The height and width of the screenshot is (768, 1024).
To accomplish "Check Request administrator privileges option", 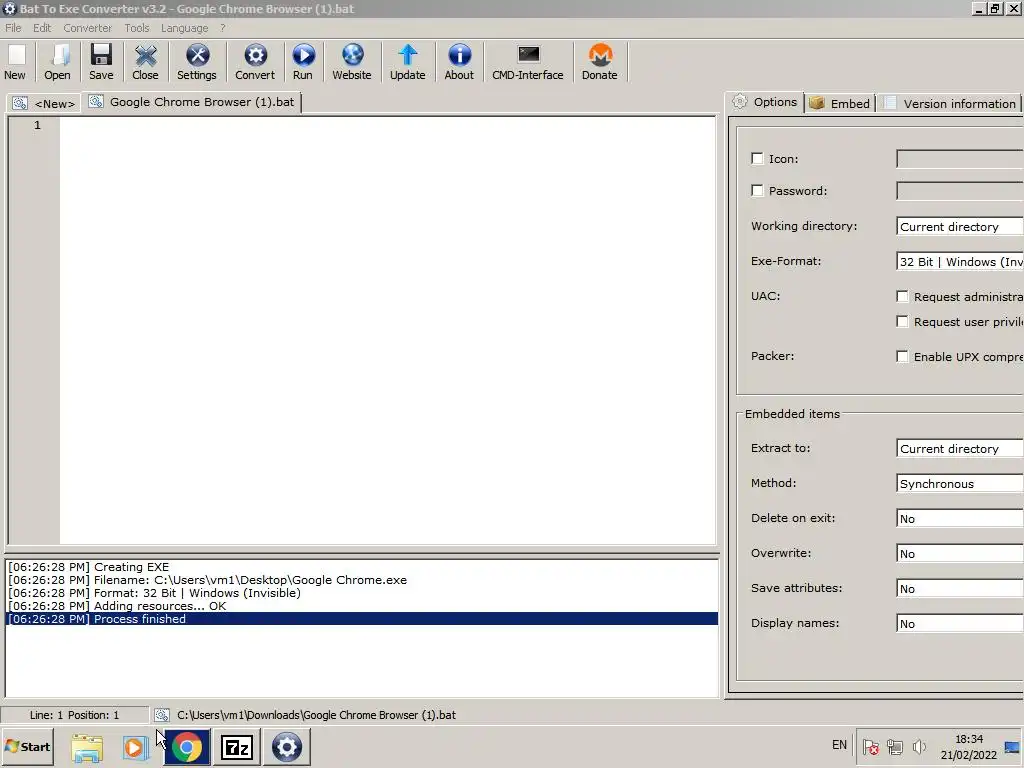I will click(x=903, y=296).
